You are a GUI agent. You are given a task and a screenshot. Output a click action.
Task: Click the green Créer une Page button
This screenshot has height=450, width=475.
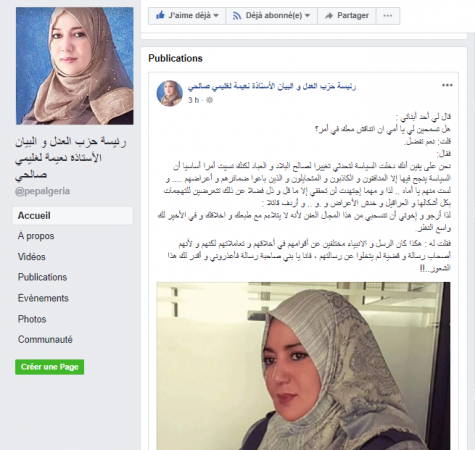point(49,367)
